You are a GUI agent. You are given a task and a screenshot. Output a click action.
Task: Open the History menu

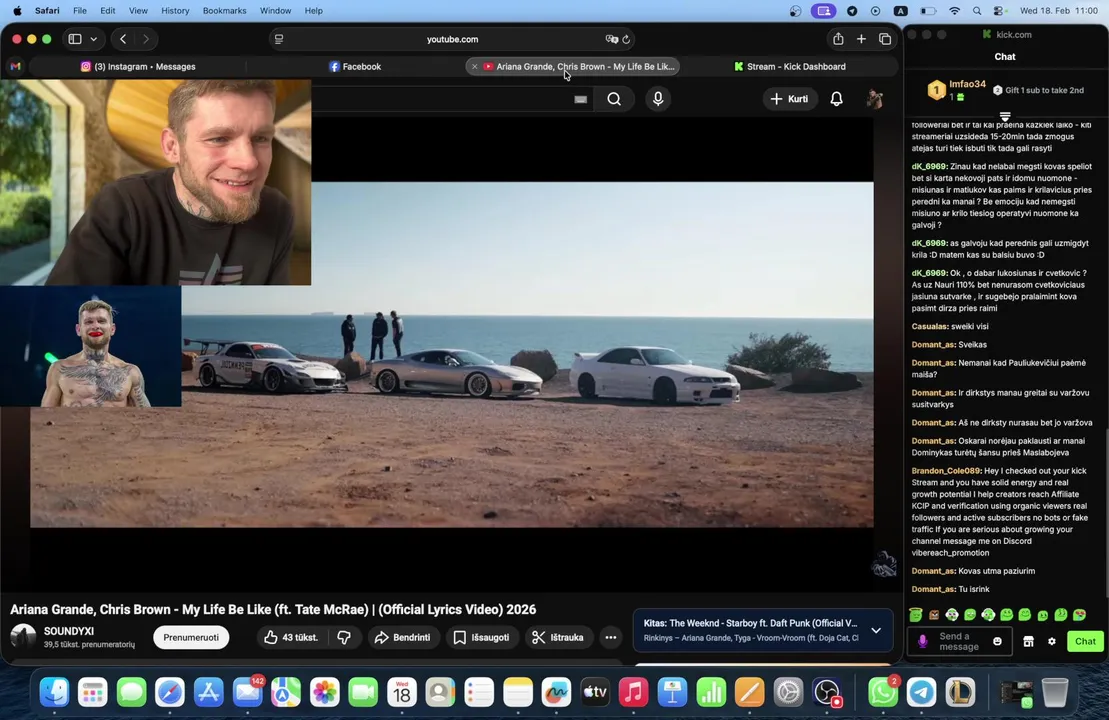coord(175,11)
